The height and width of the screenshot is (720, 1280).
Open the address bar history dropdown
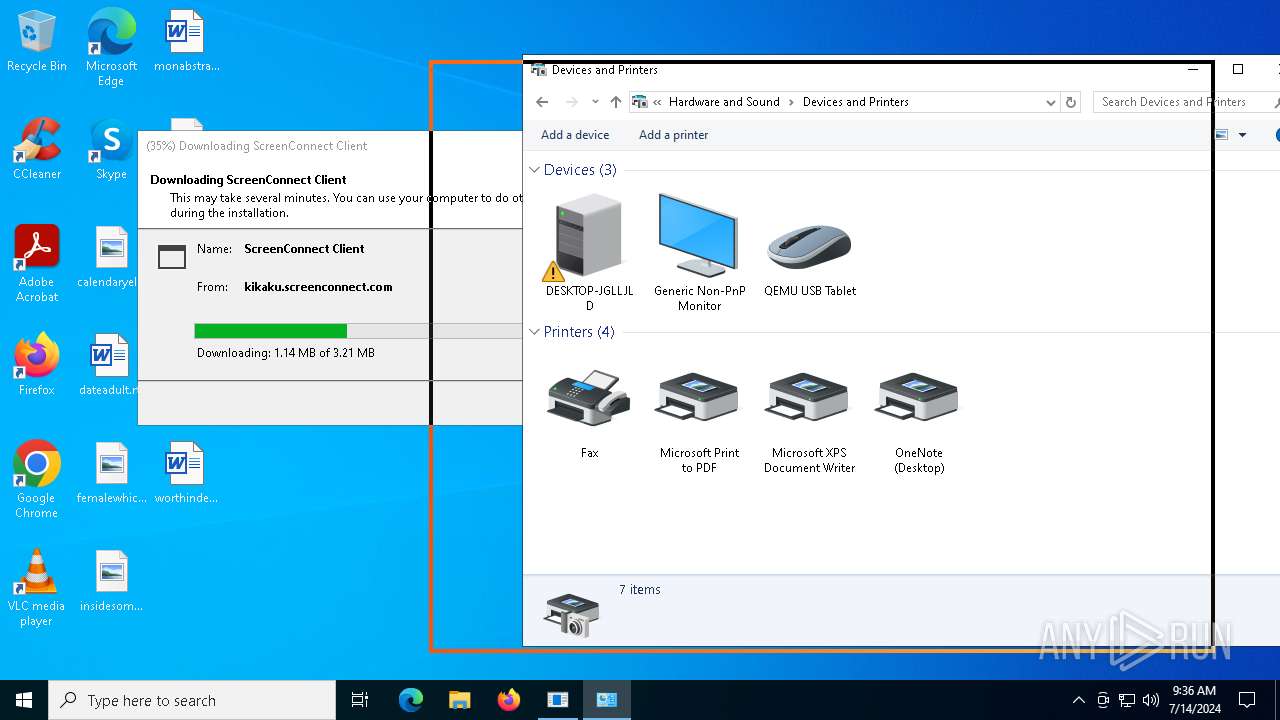tap(1050, 102)
